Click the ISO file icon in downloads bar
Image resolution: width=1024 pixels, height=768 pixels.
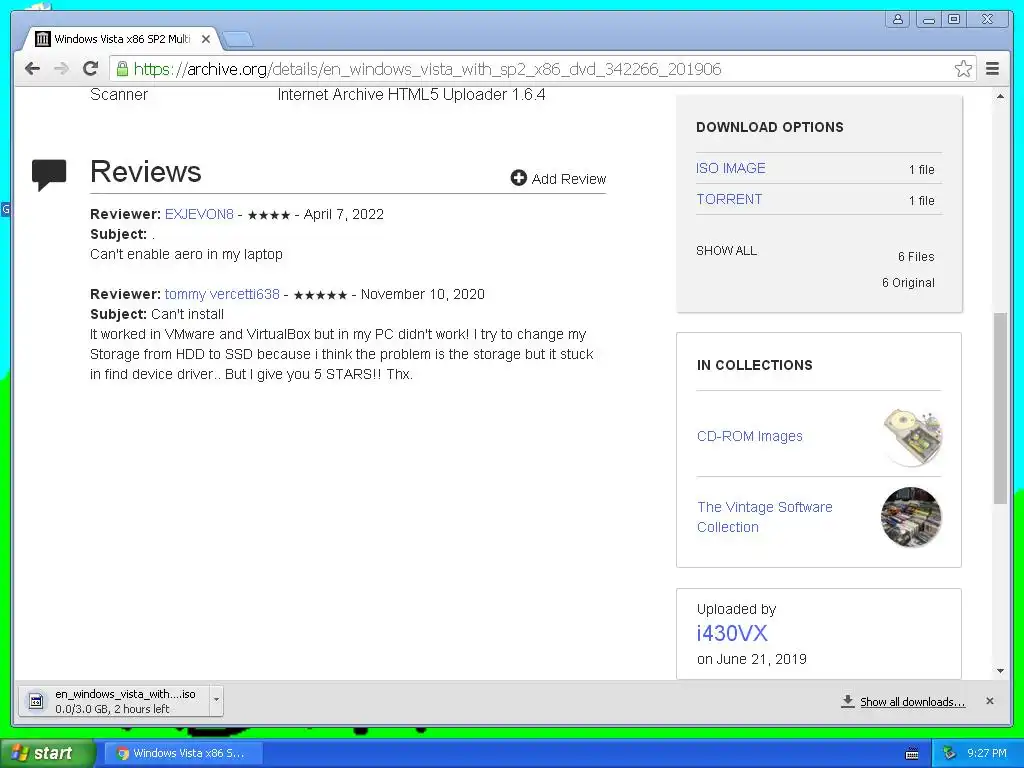36,701
